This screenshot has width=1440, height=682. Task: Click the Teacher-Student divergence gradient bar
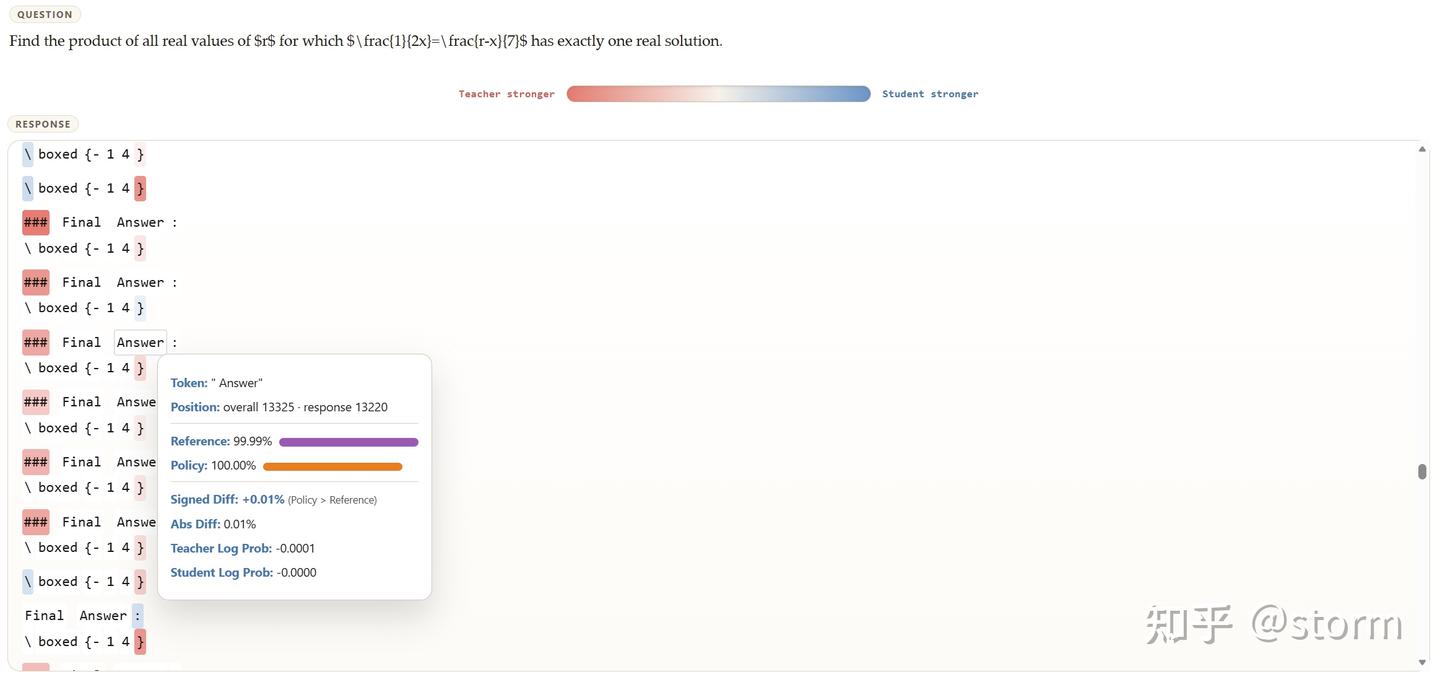718,93
